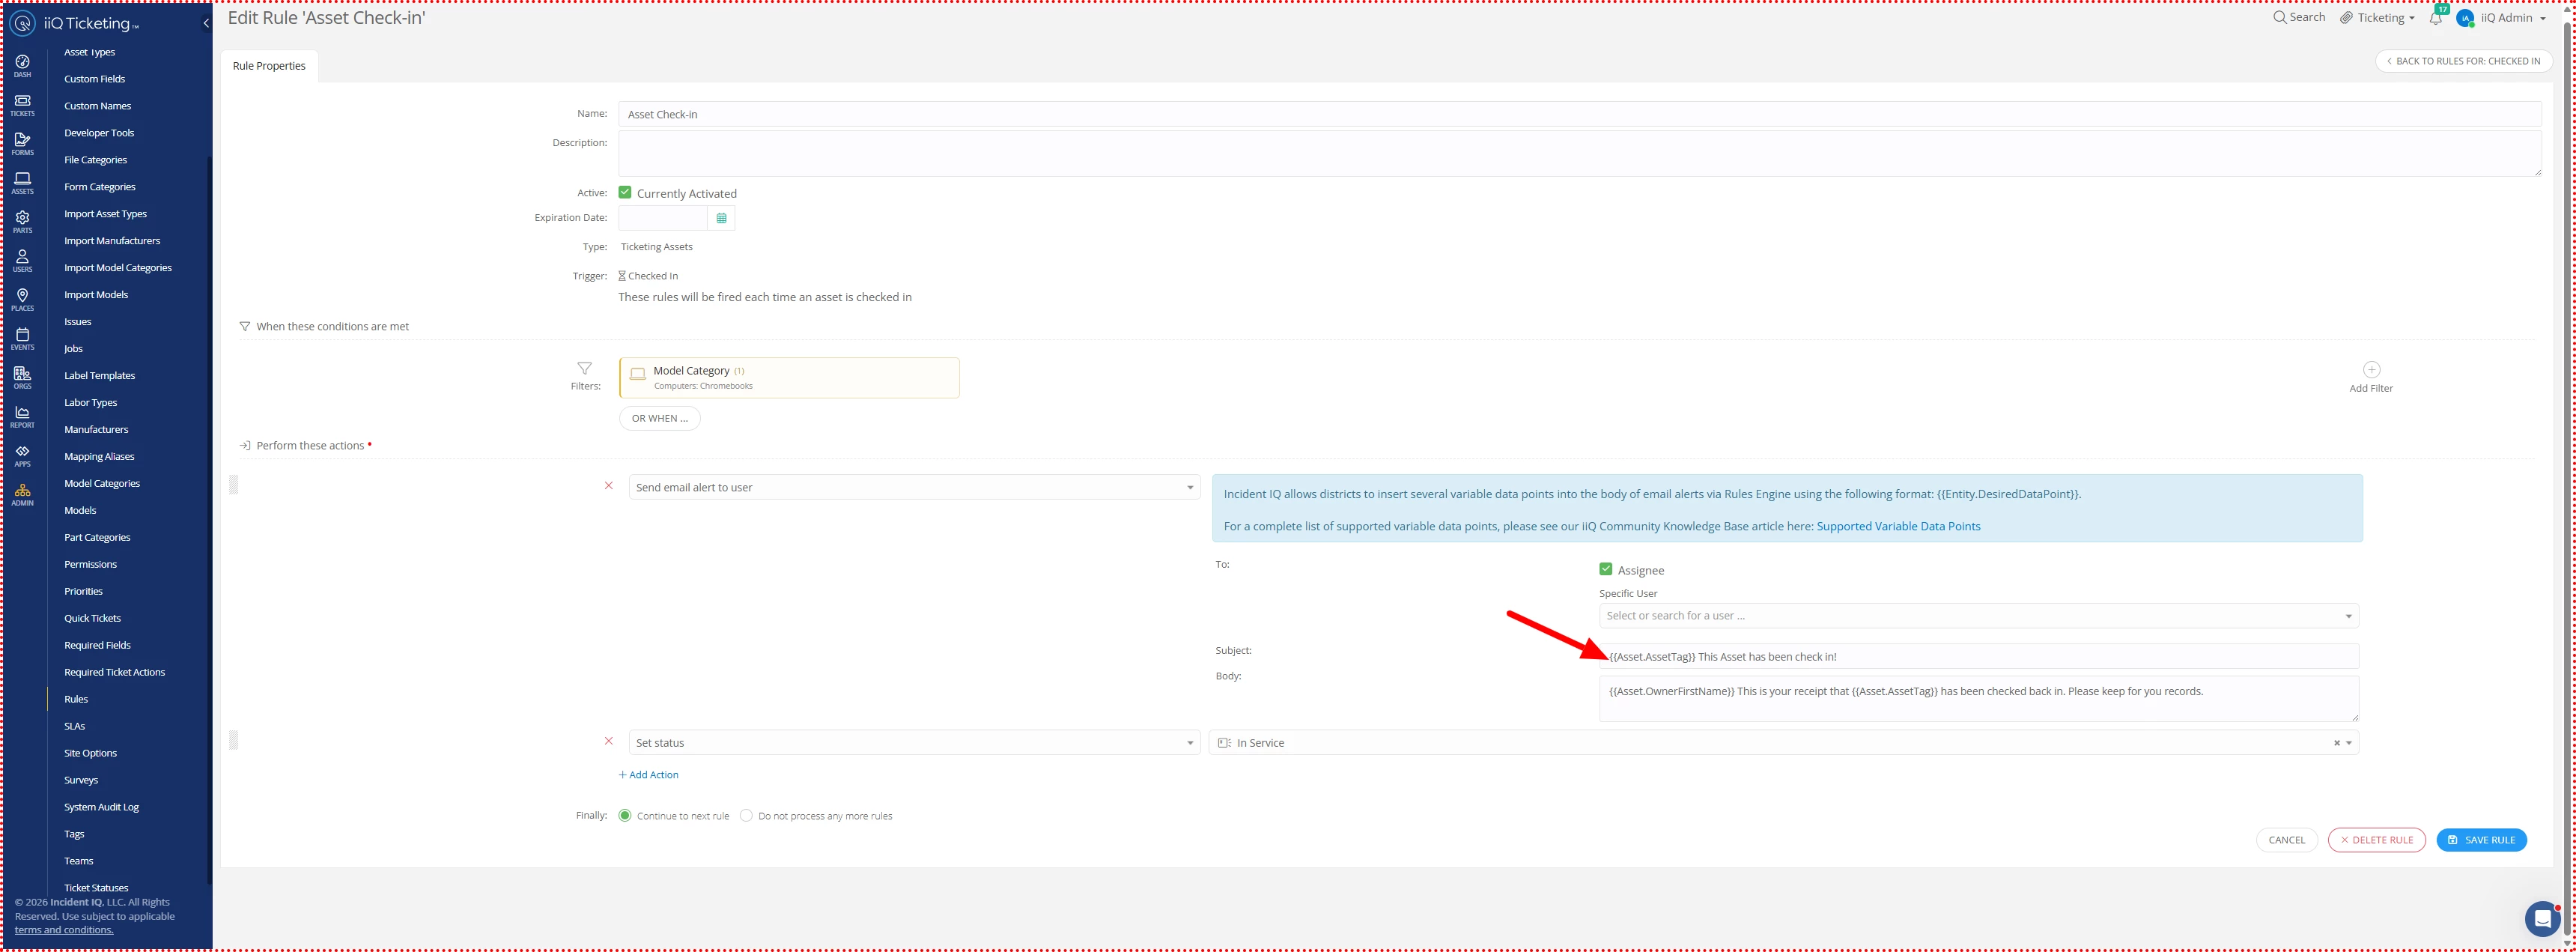Expand the Send email alert action dropdown
The width and height of the screenshot is (2576, 952).
point(913,487)
